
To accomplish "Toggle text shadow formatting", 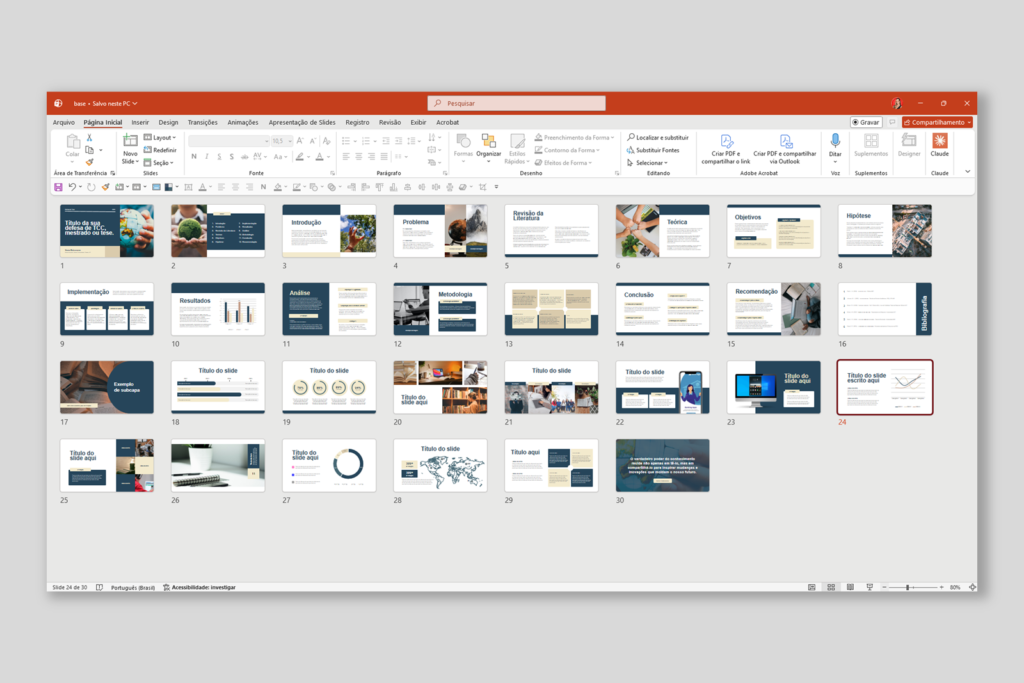I will tap(232, 157).
